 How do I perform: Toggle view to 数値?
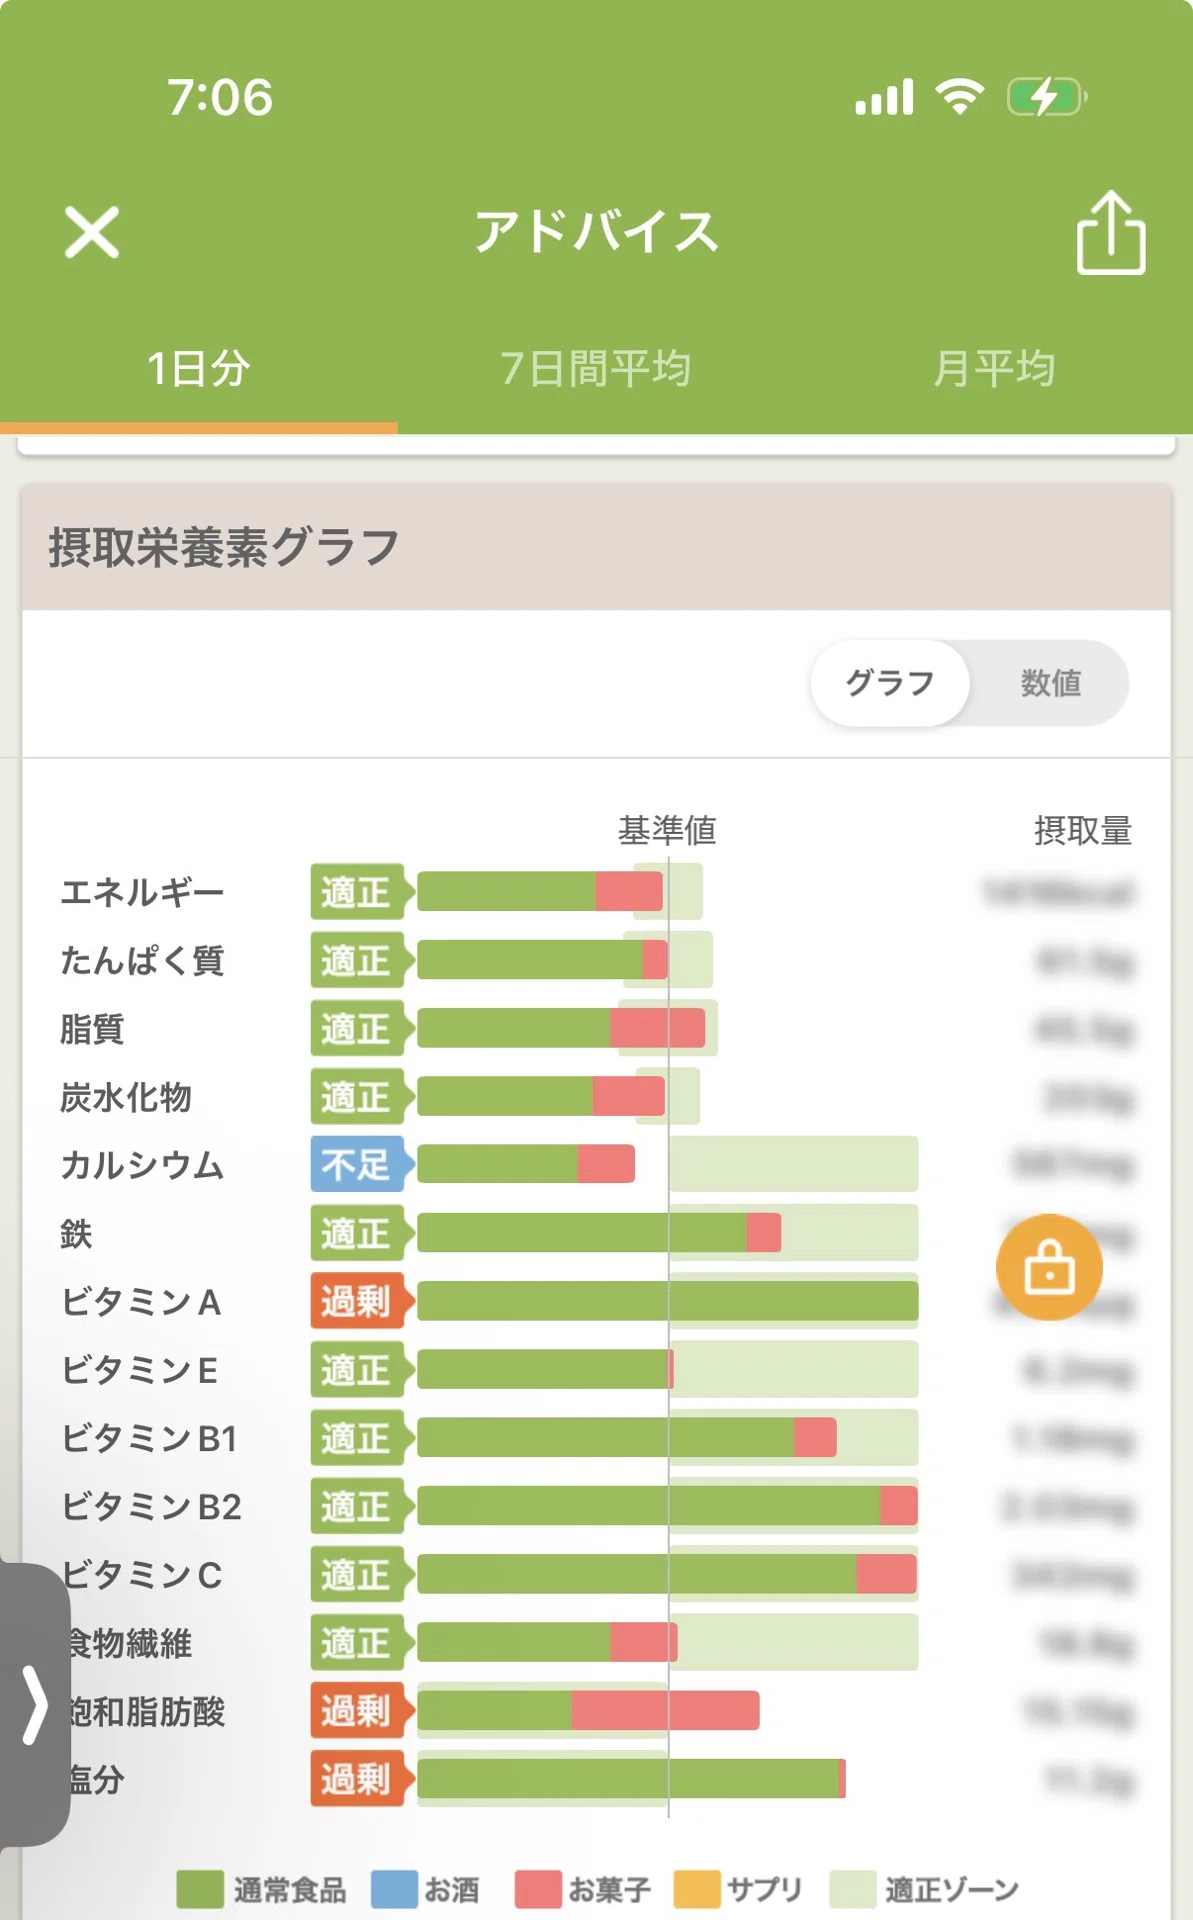tap(1050, 683)
